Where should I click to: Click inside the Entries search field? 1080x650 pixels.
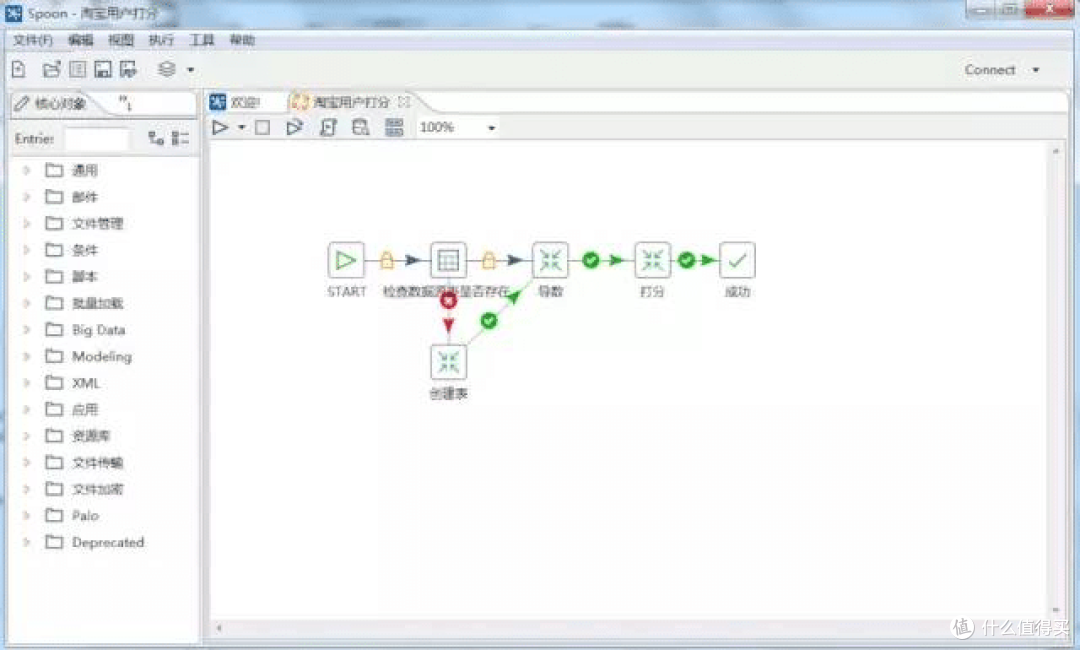point(97,138)
